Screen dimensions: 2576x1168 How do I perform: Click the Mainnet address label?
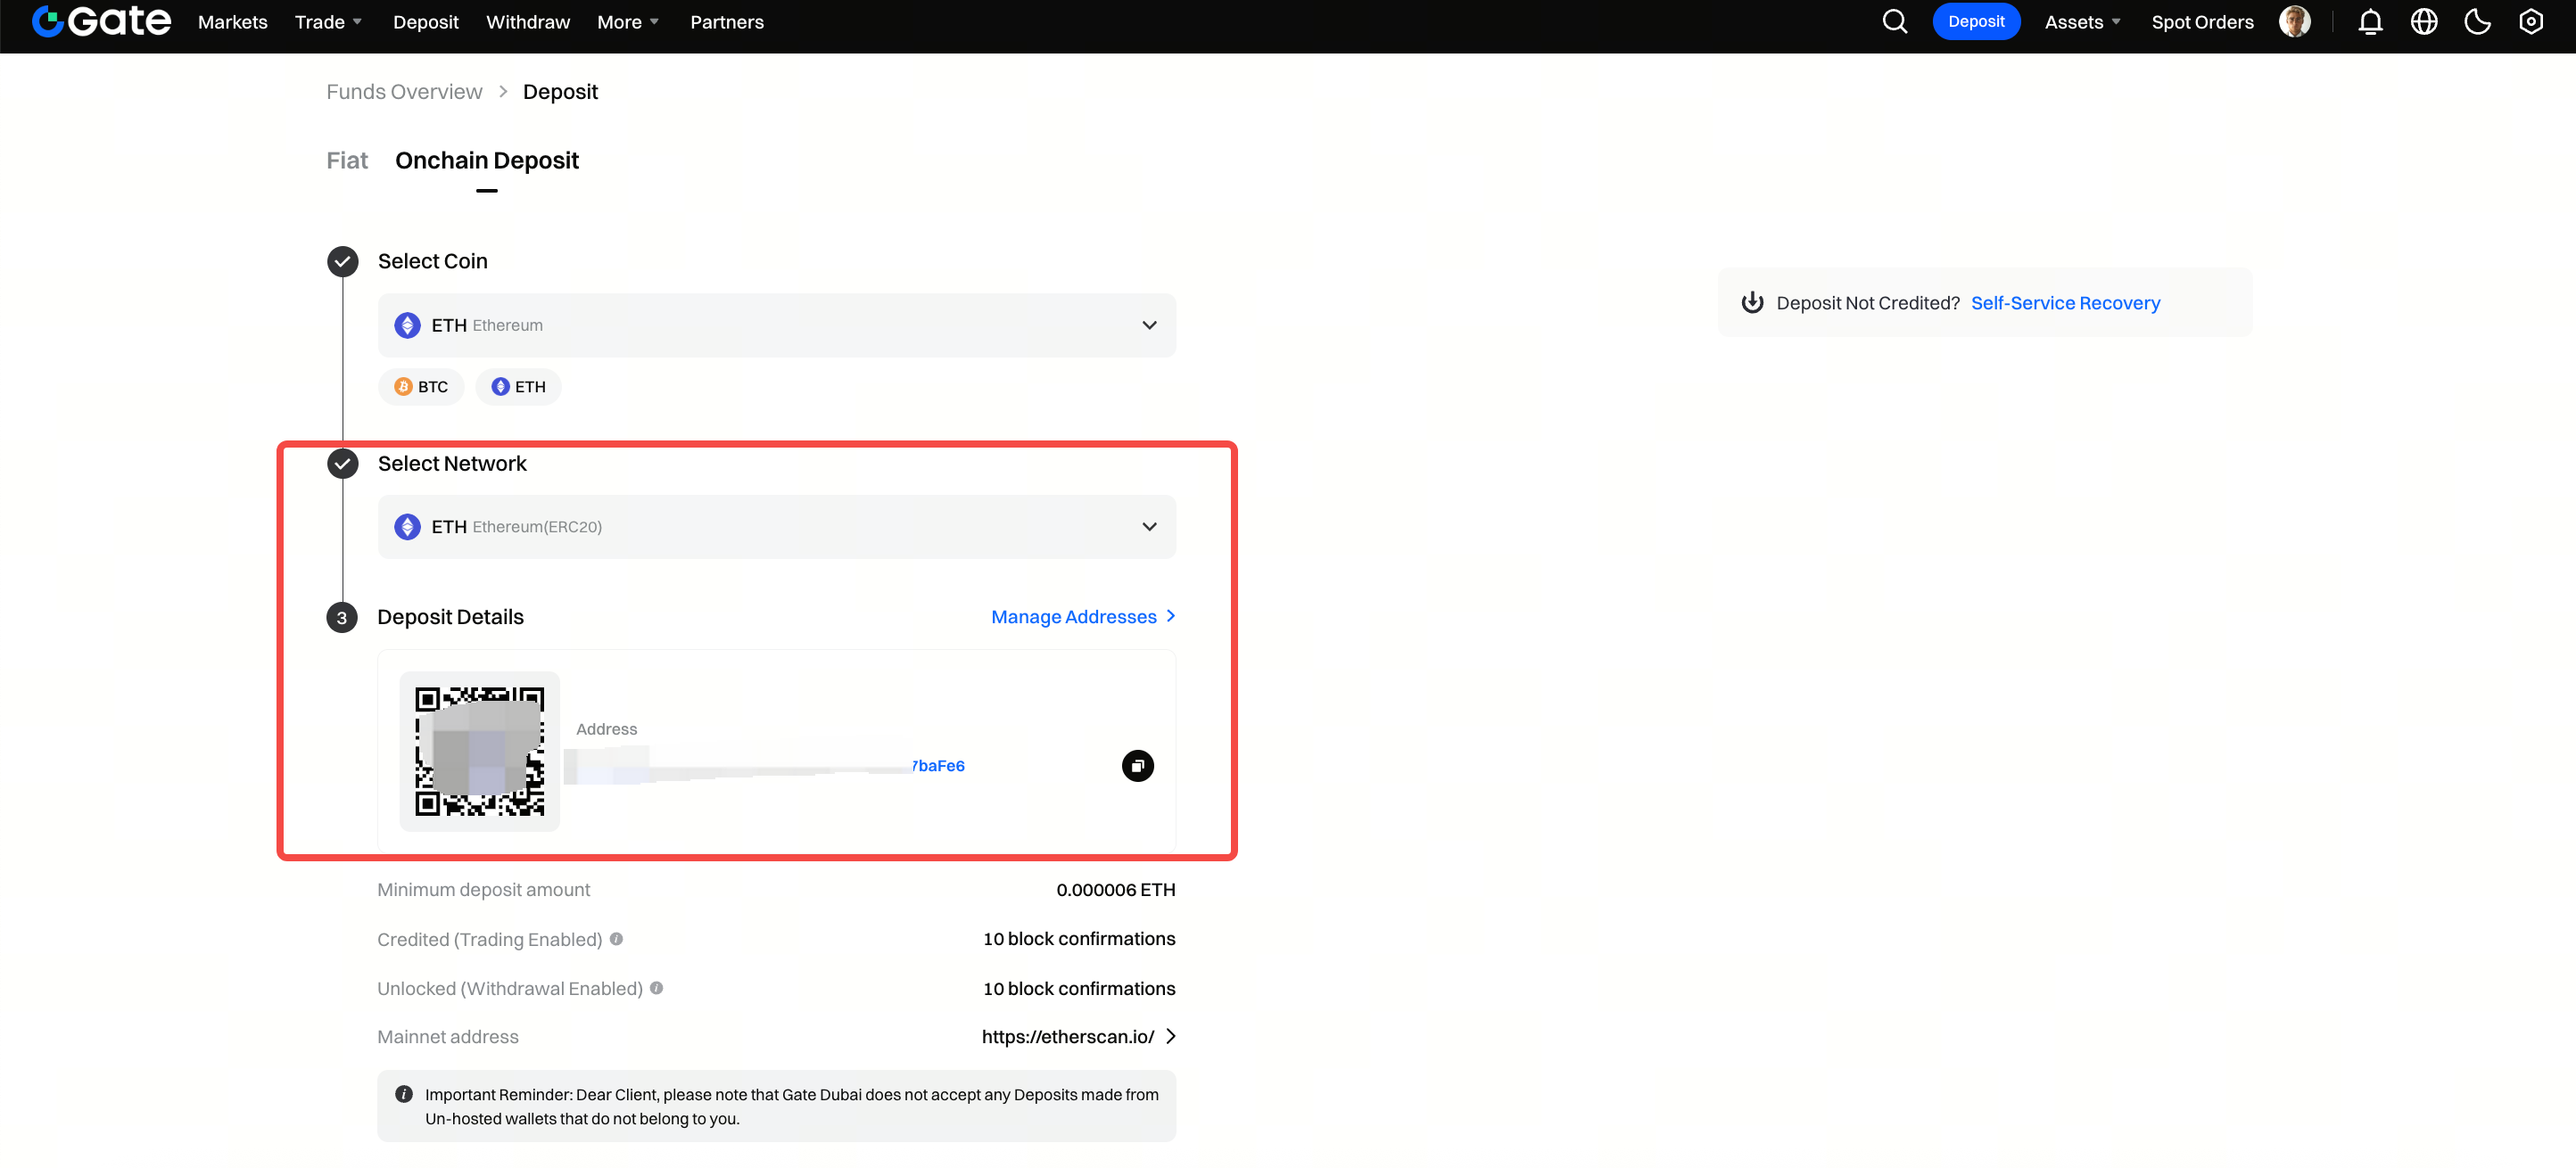[448, 1037]
